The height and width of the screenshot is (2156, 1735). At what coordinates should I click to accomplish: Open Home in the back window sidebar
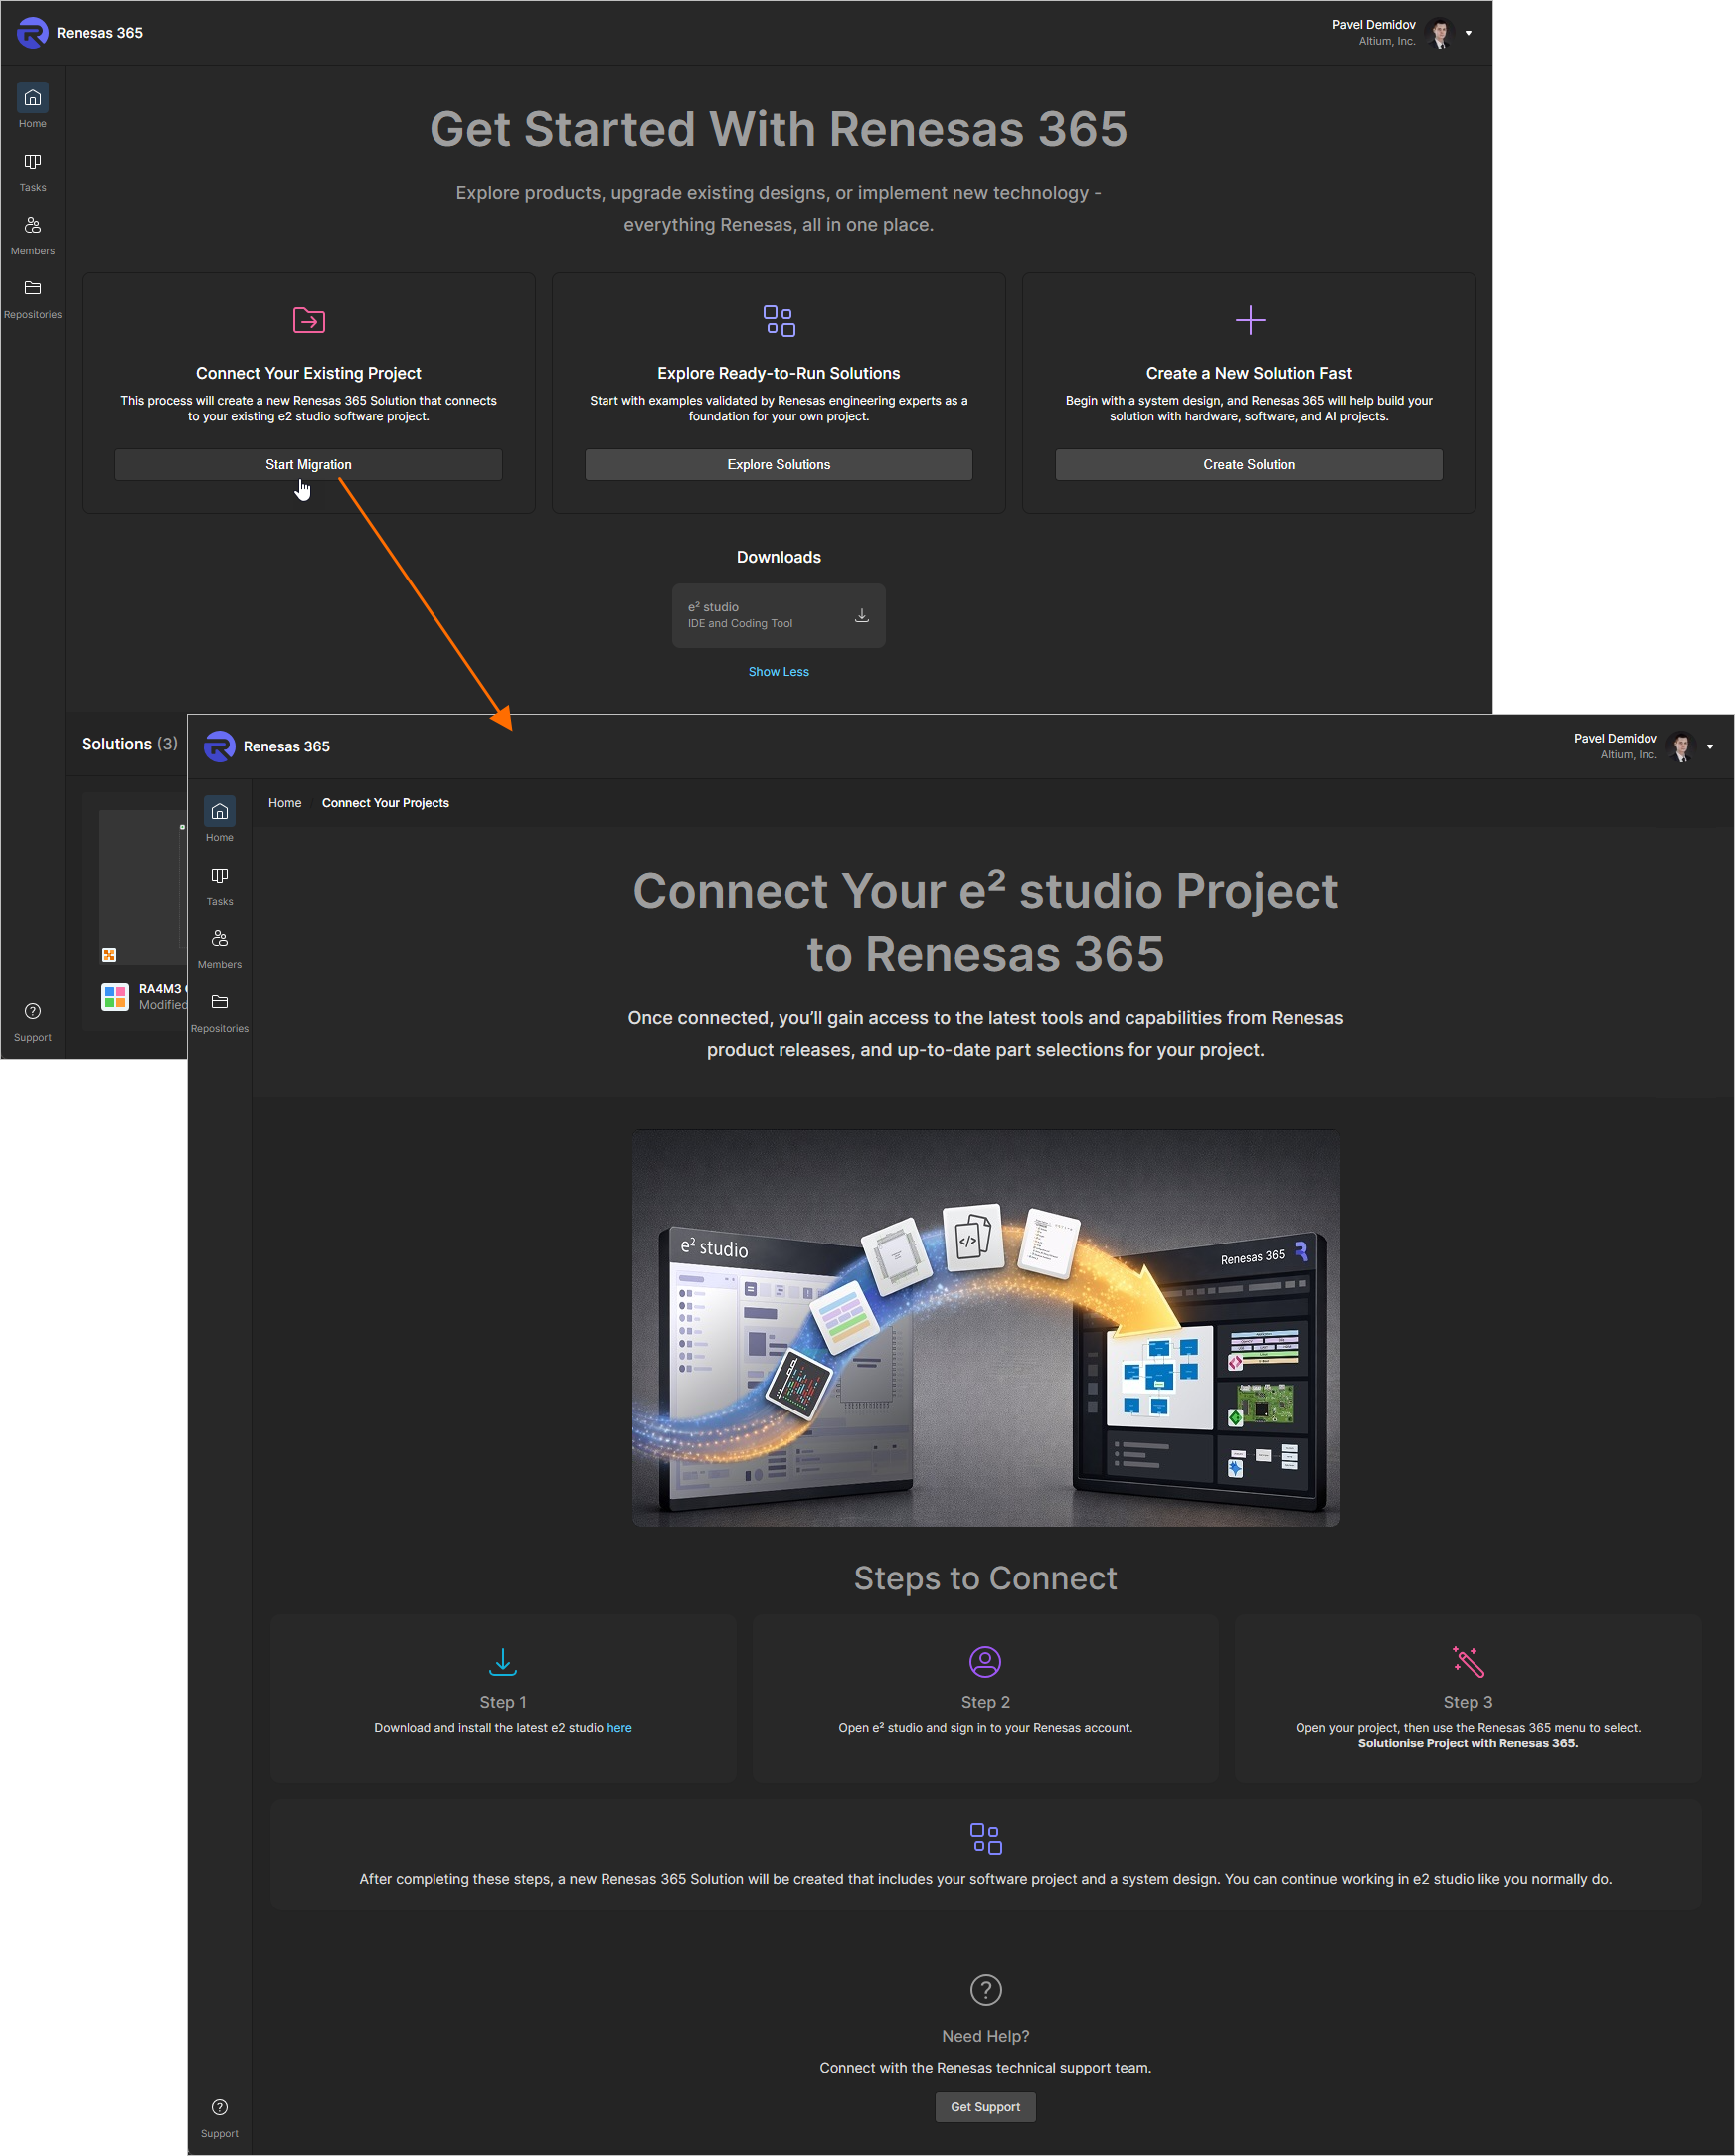(x=32, y=107)
